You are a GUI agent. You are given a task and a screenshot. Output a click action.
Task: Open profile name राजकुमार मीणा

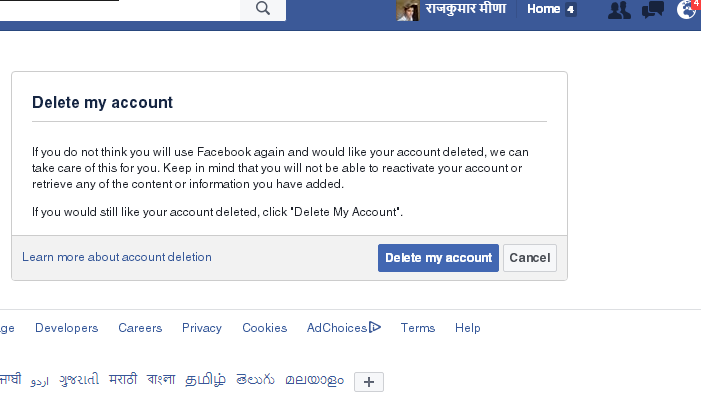(465, 9)
